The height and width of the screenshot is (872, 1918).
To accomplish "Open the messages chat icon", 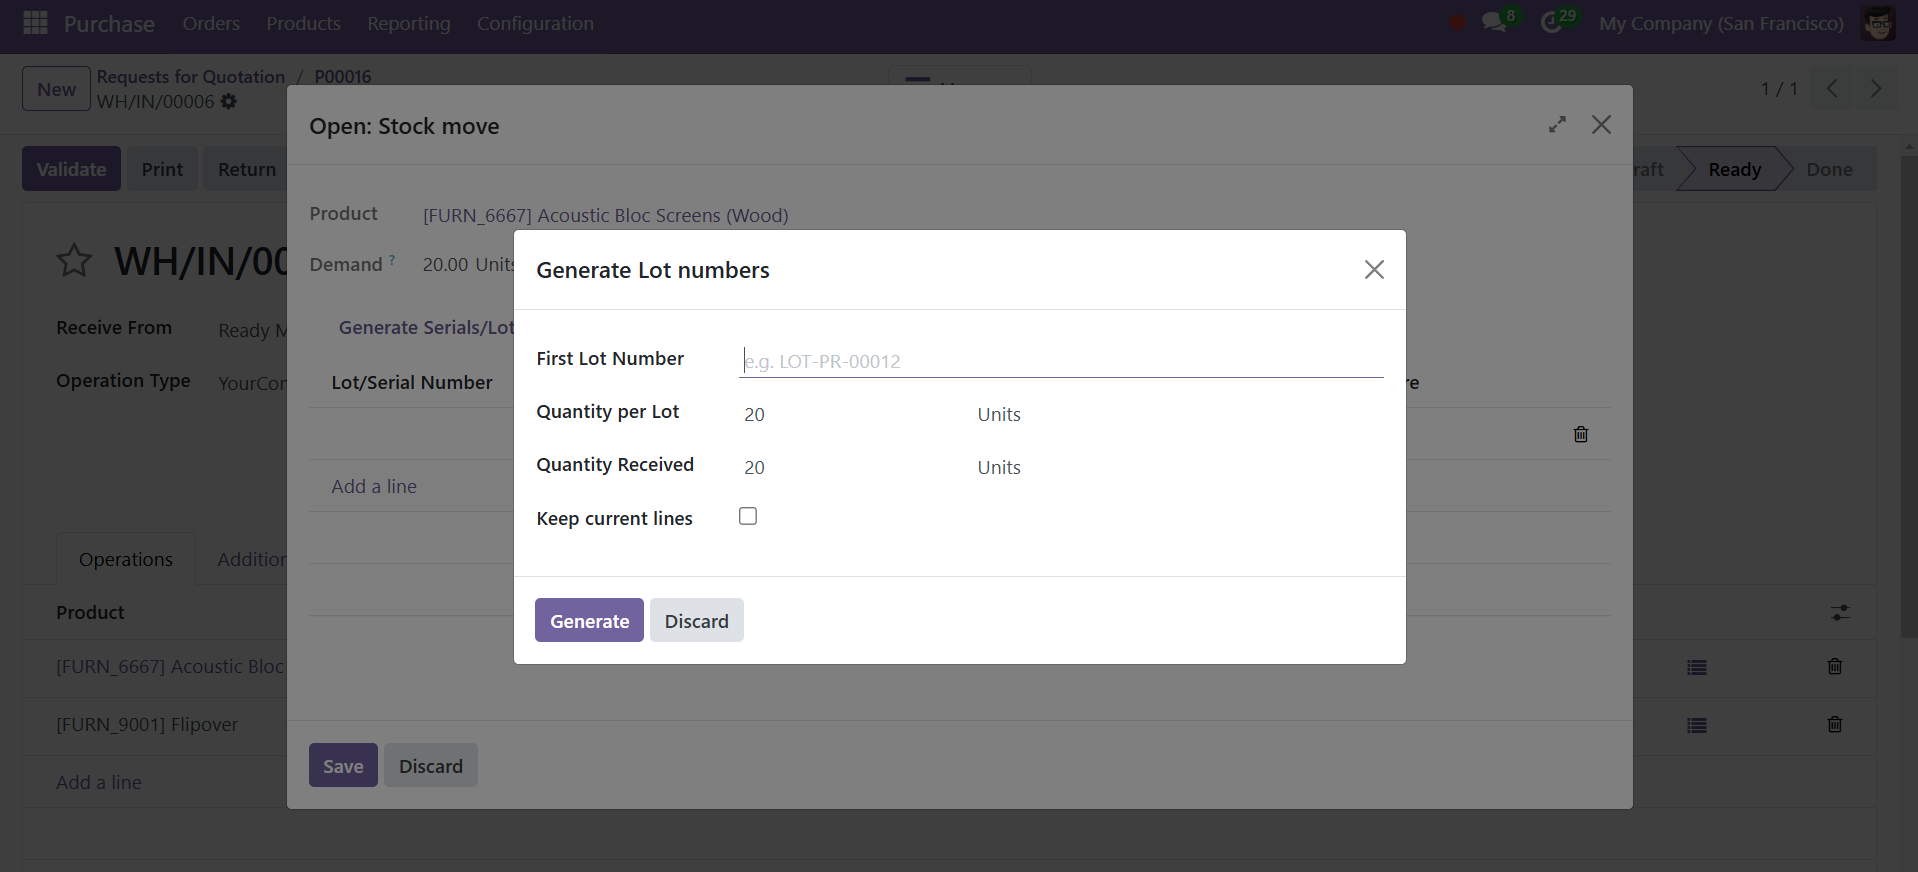I will point(1494,23).
